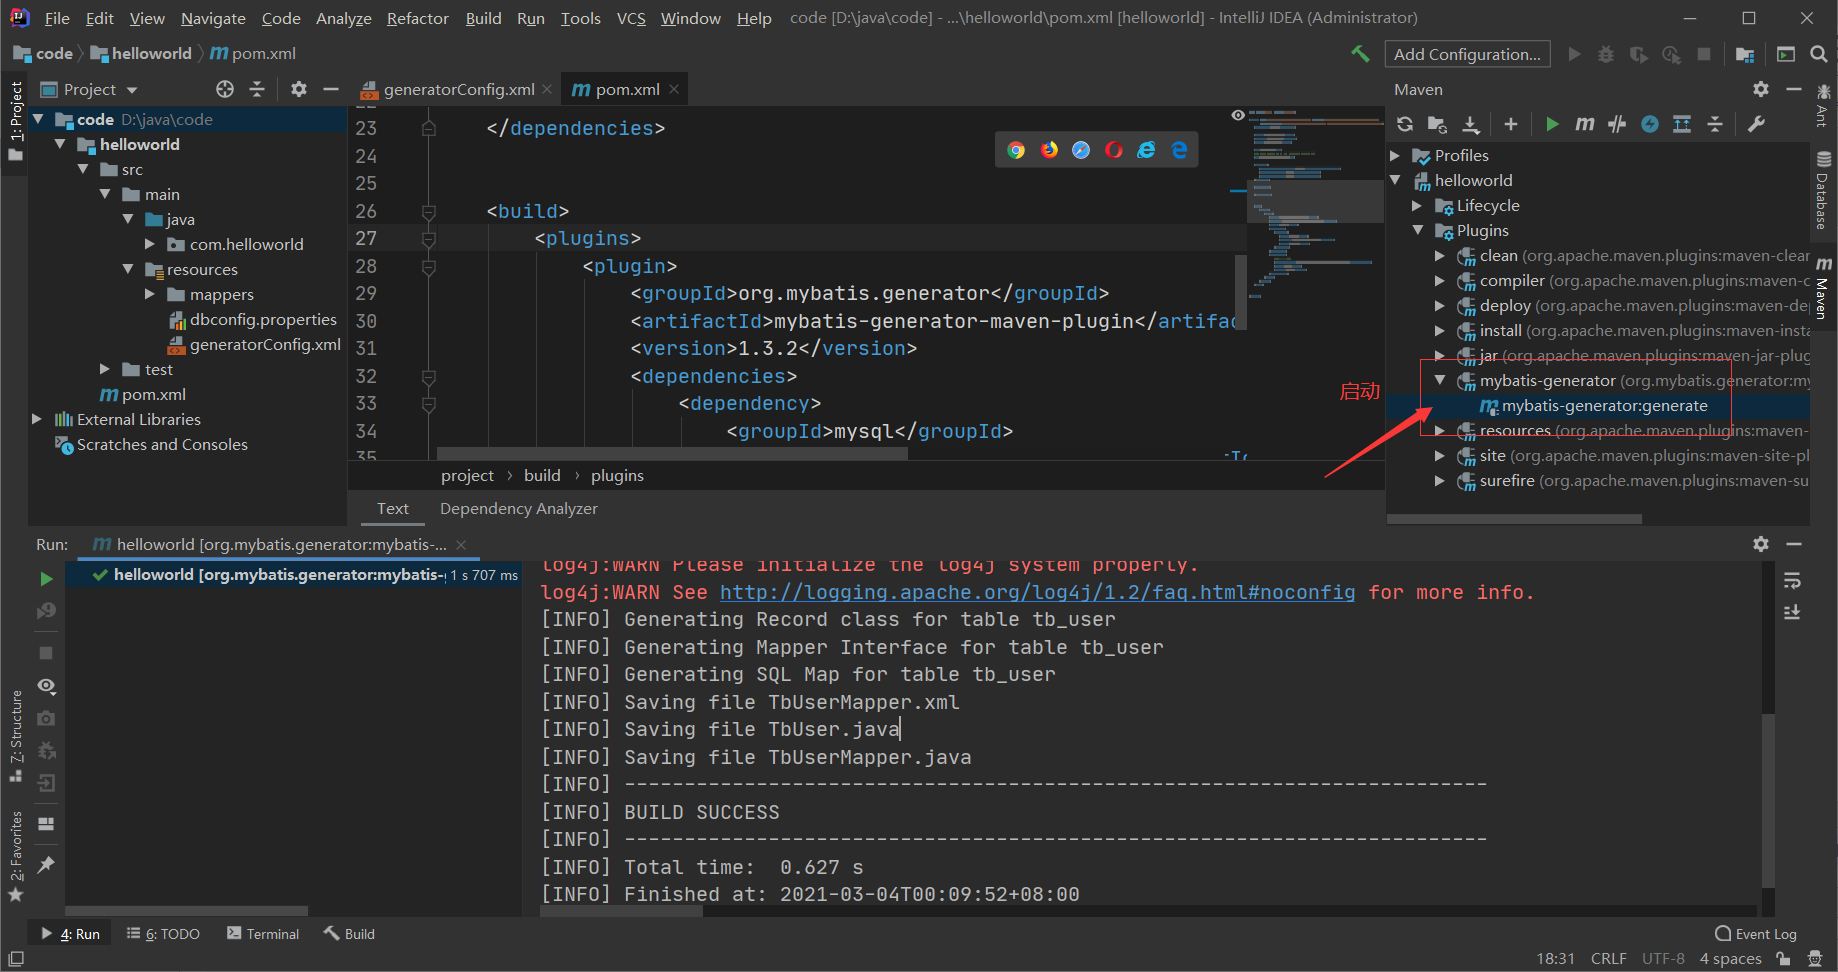
Task: Expand Maven Profiles node
Action: pyautogui.click(x=1396, y=156)
